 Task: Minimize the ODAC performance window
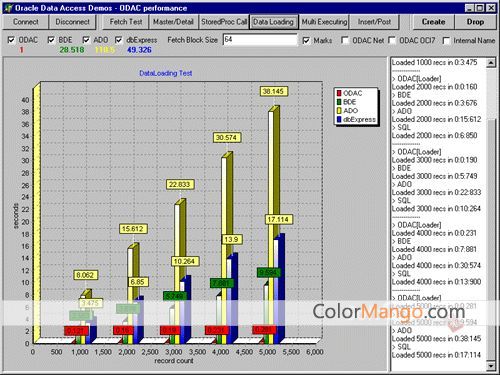tap(469, 8)
